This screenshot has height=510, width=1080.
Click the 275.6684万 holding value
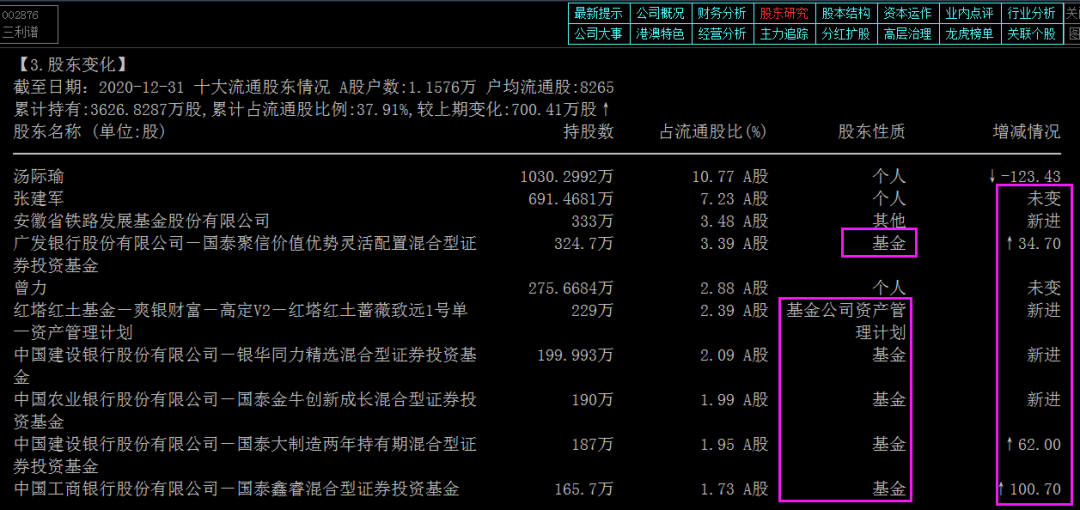tap(571, 288)
